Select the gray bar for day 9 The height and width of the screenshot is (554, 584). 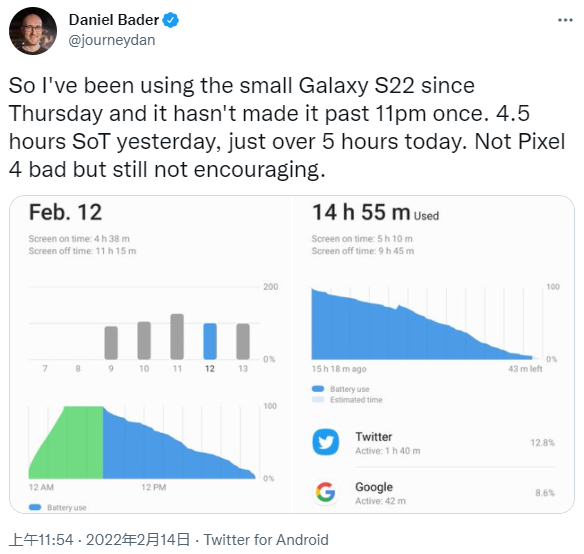tap(111, 343)
